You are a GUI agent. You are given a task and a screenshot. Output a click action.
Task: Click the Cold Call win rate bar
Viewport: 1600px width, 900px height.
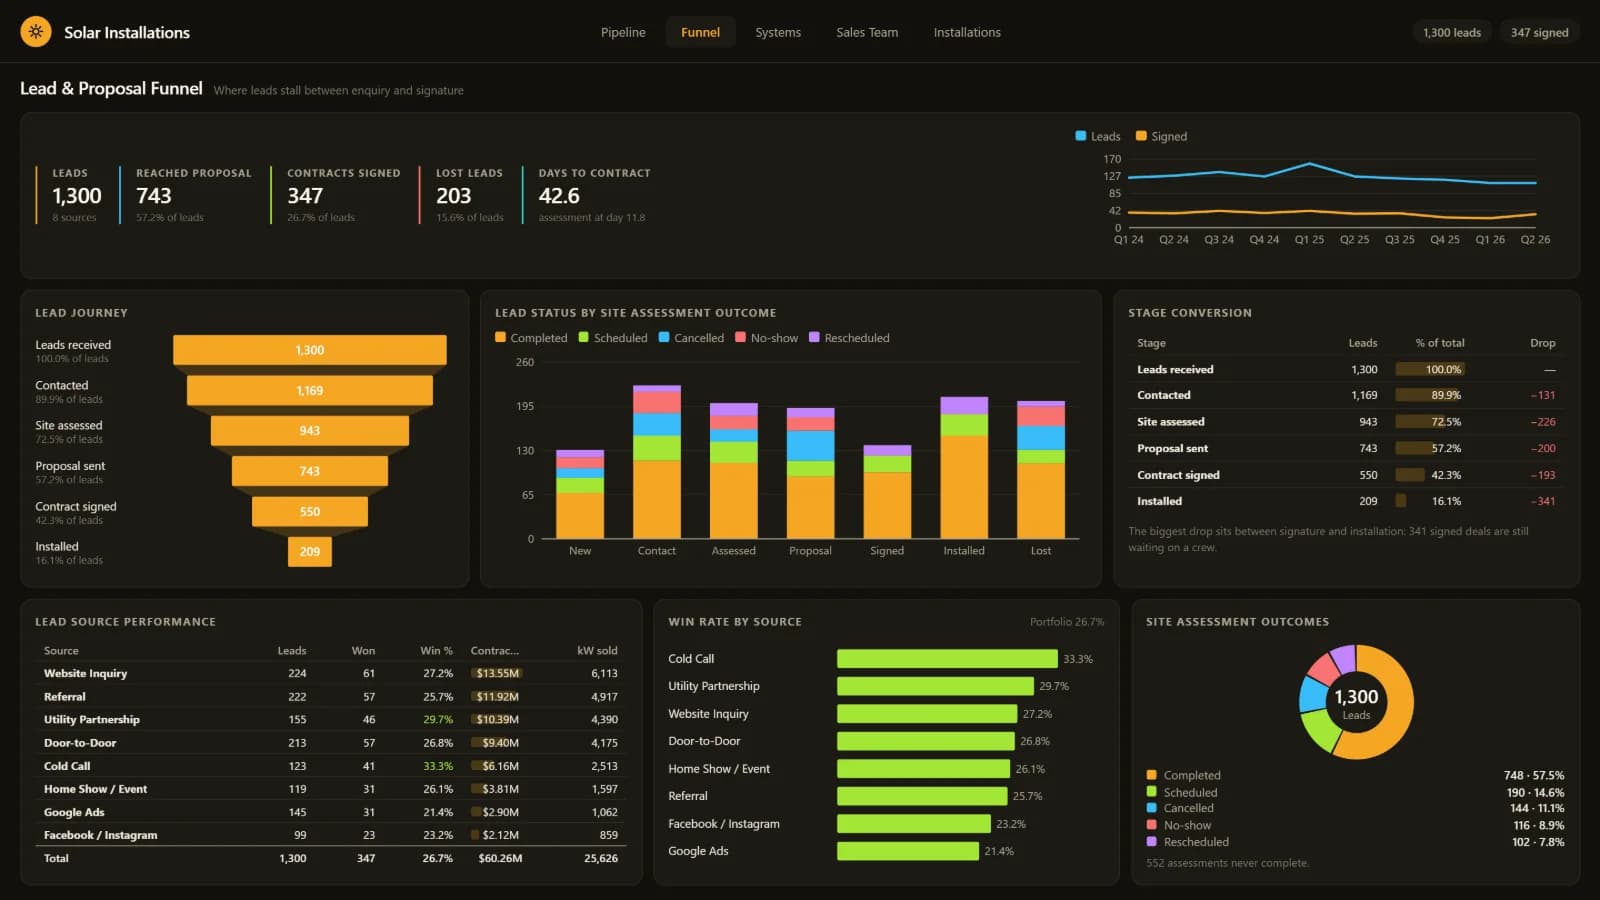(x=947, y=659)
